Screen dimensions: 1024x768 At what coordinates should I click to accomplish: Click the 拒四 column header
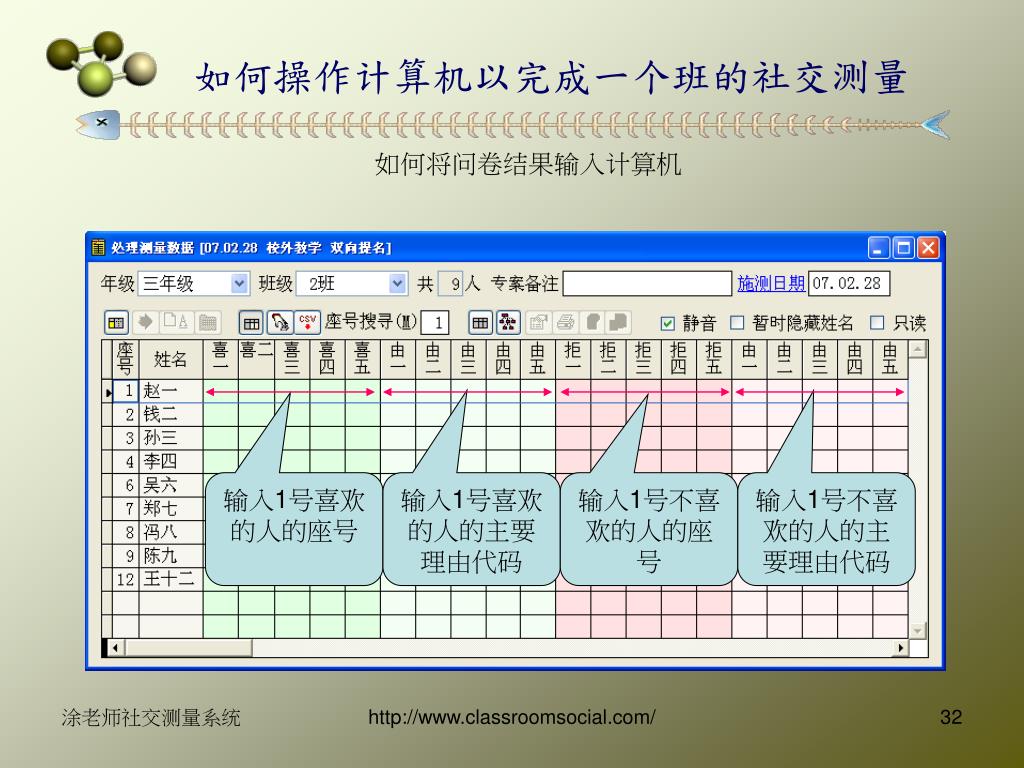tap(679, 359)
